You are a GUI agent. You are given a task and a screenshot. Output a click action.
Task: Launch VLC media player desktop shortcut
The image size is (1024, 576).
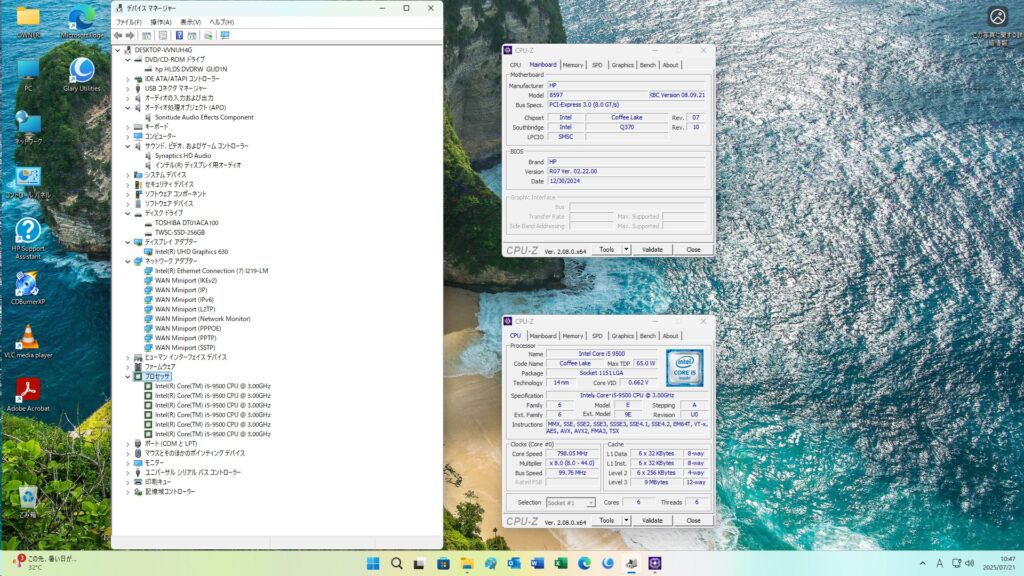pos(29,338)
